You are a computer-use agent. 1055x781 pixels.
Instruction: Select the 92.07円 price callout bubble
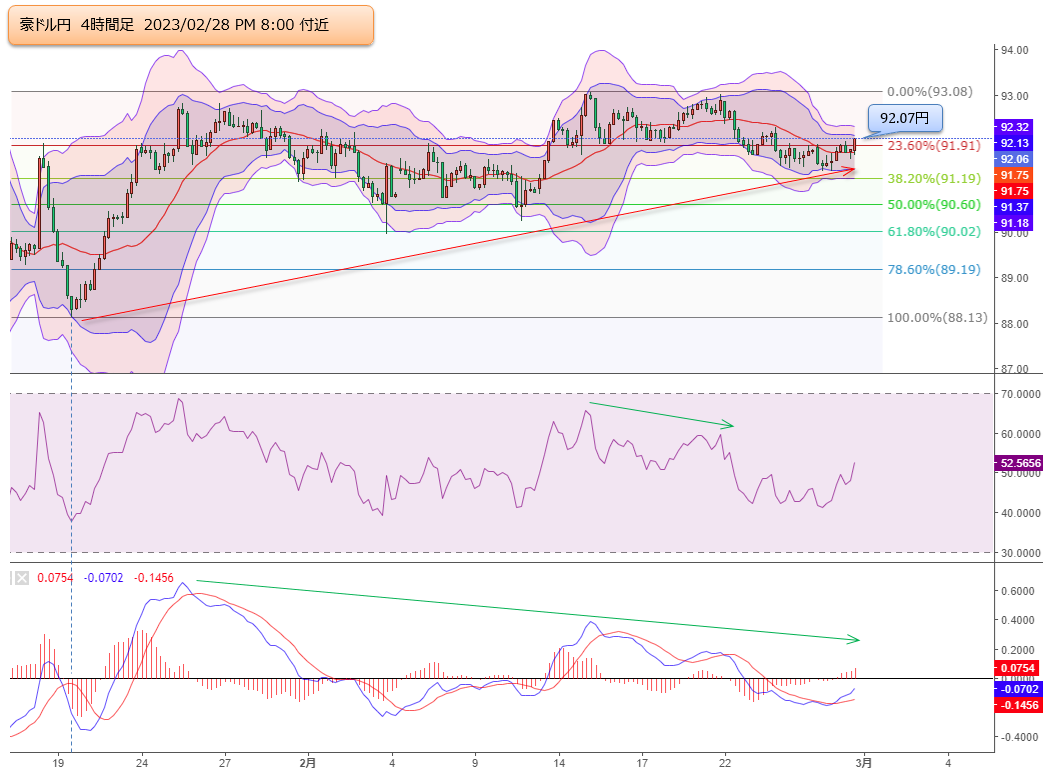pos(904,118)
